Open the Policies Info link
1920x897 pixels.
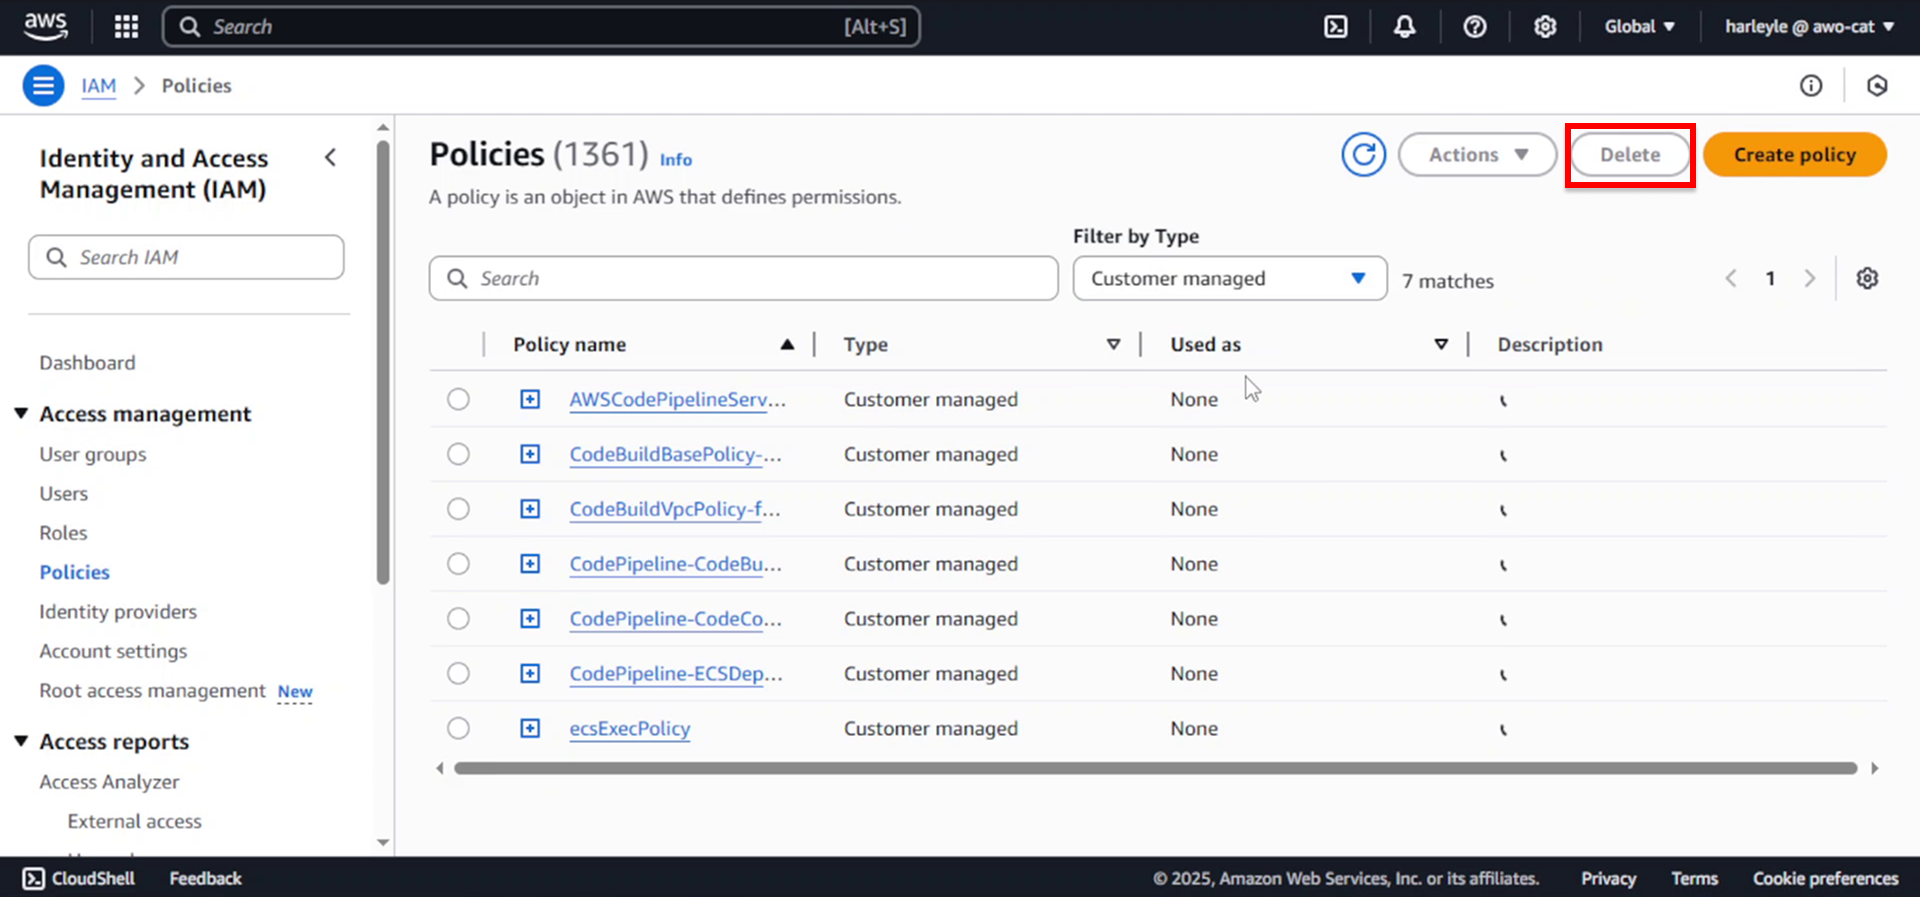coord(676,160)
